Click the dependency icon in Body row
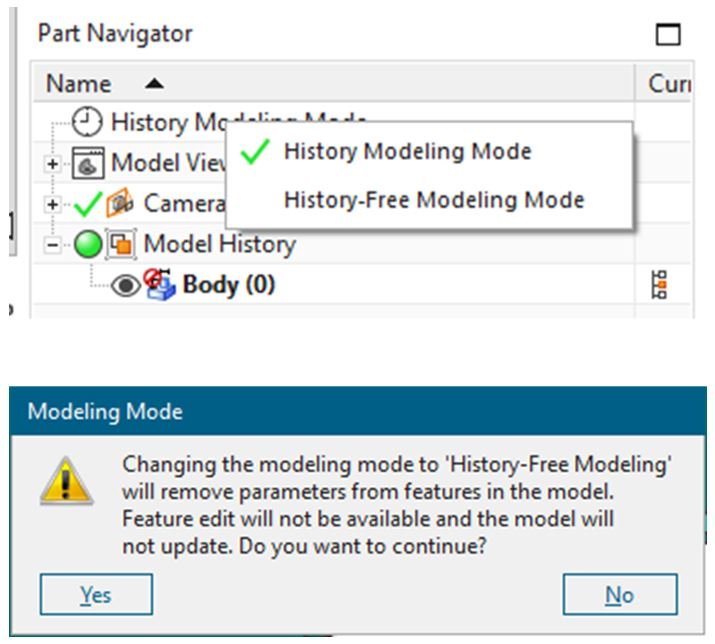The height and width of the screenshot is (644, 715). (x=659, y=285)
